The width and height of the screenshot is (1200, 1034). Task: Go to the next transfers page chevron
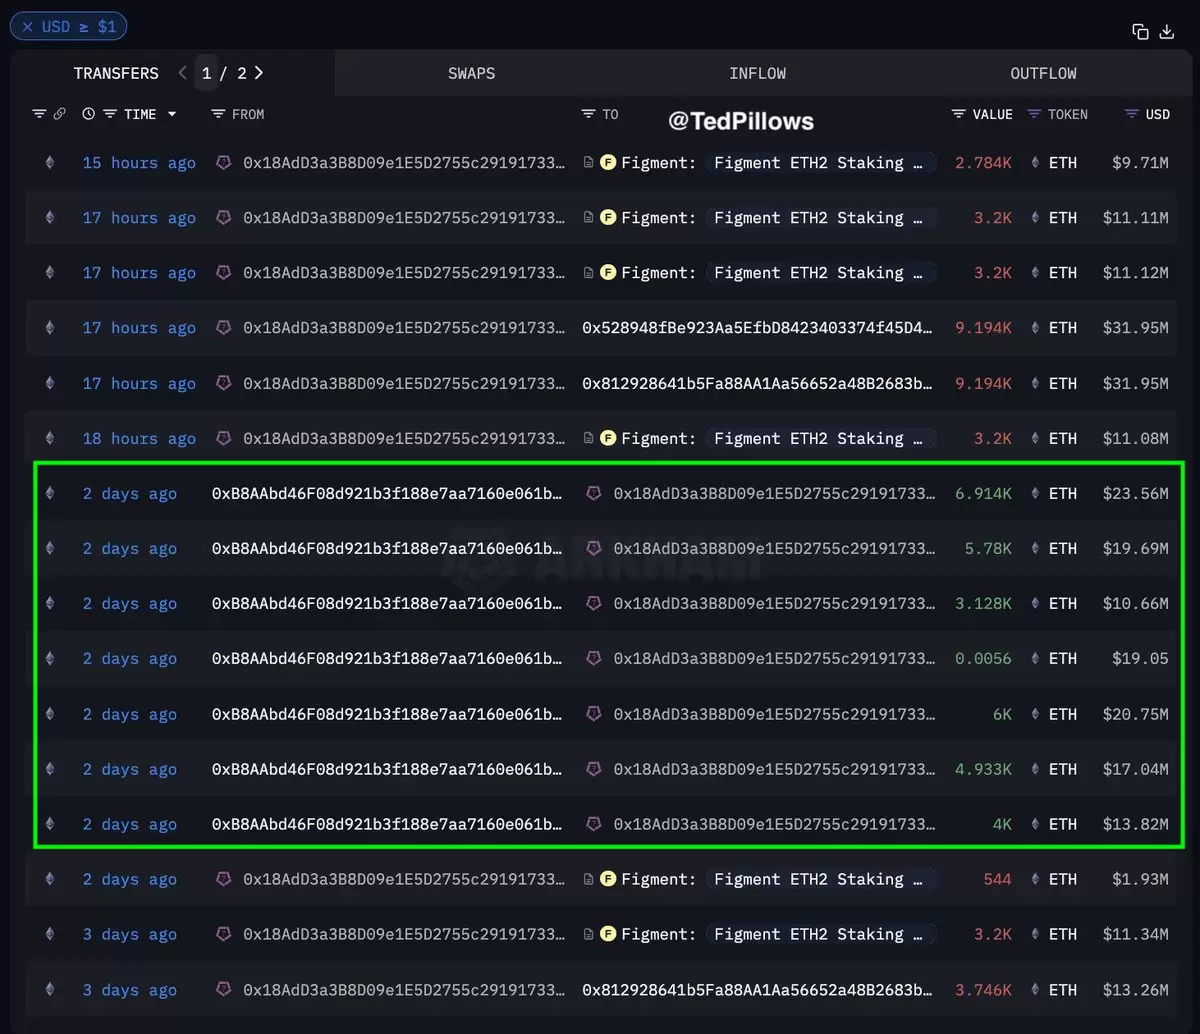259,73
